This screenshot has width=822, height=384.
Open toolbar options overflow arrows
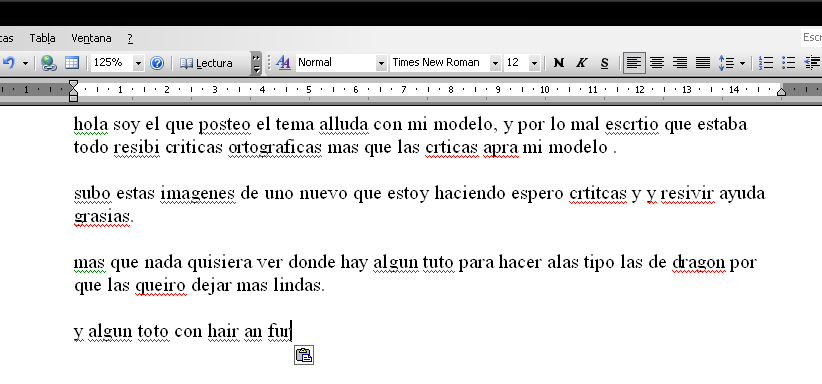(256, 63)
